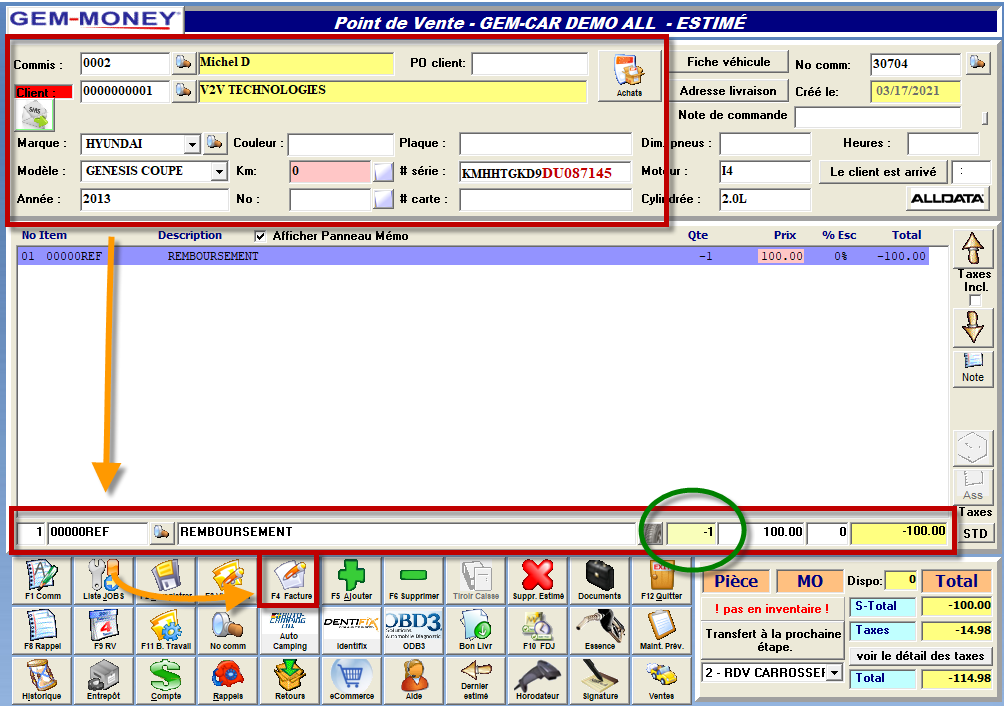This screenshot has height=706, width=1004.
Task: Capture Signature with pen icon
Action: pos(599,679)
